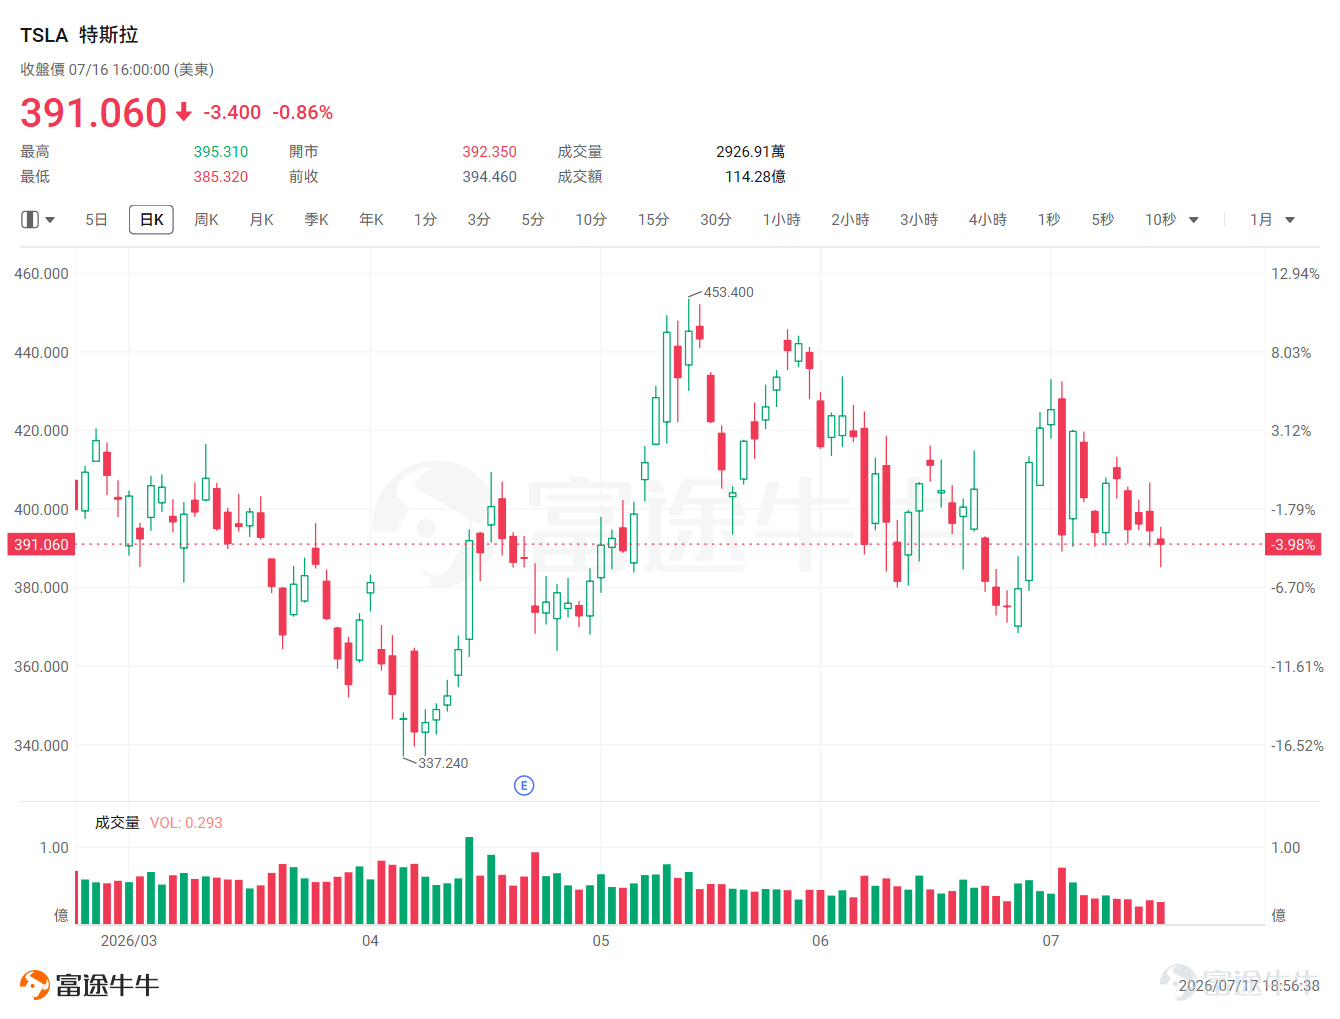Switch to the 周K weekly tab

(206, 219)
